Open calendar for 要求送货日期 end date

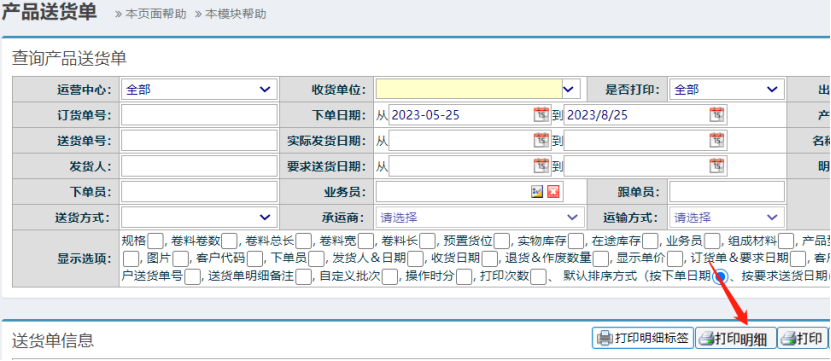pyautogui.click(x=717, y=166)
